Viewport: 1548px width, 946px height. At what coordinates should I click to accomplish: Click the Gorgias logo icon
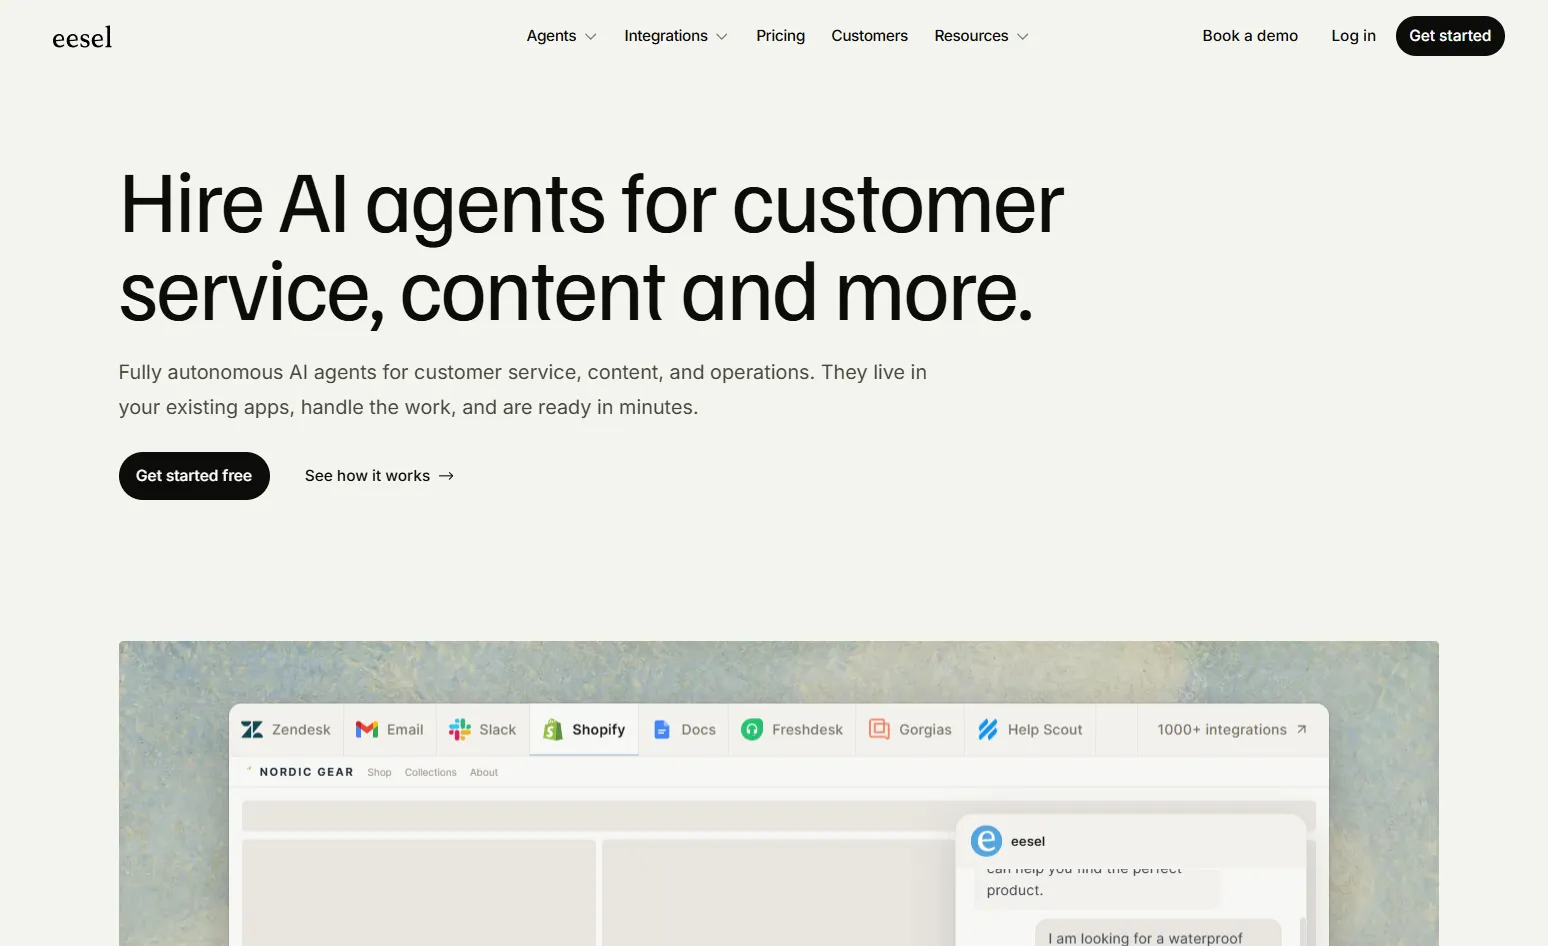[879, 729]
